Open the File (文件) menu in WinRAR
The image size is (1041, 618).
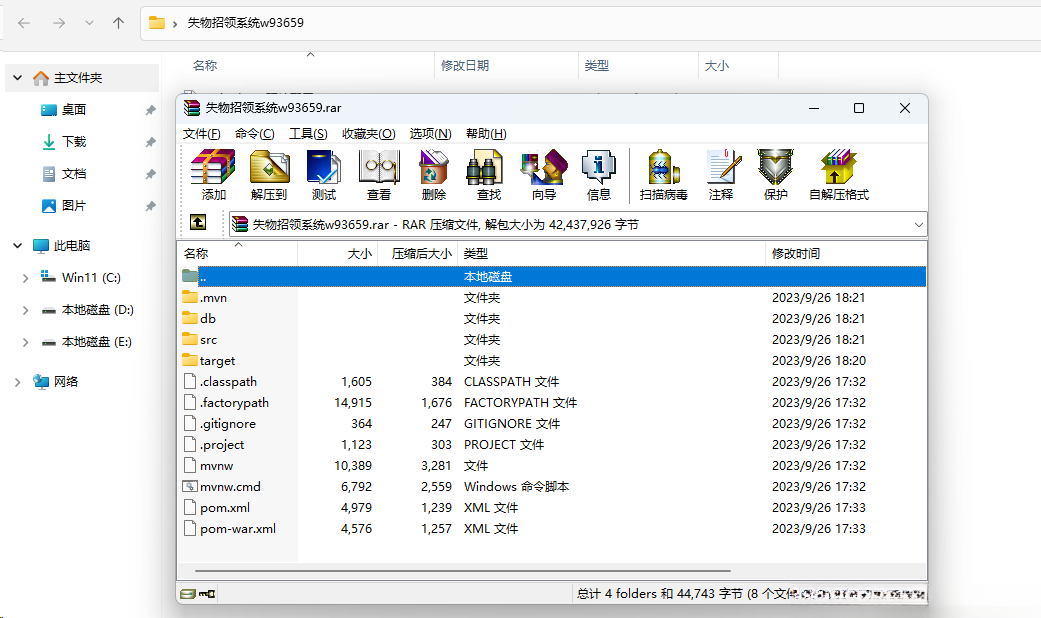[x=201, y=133]
